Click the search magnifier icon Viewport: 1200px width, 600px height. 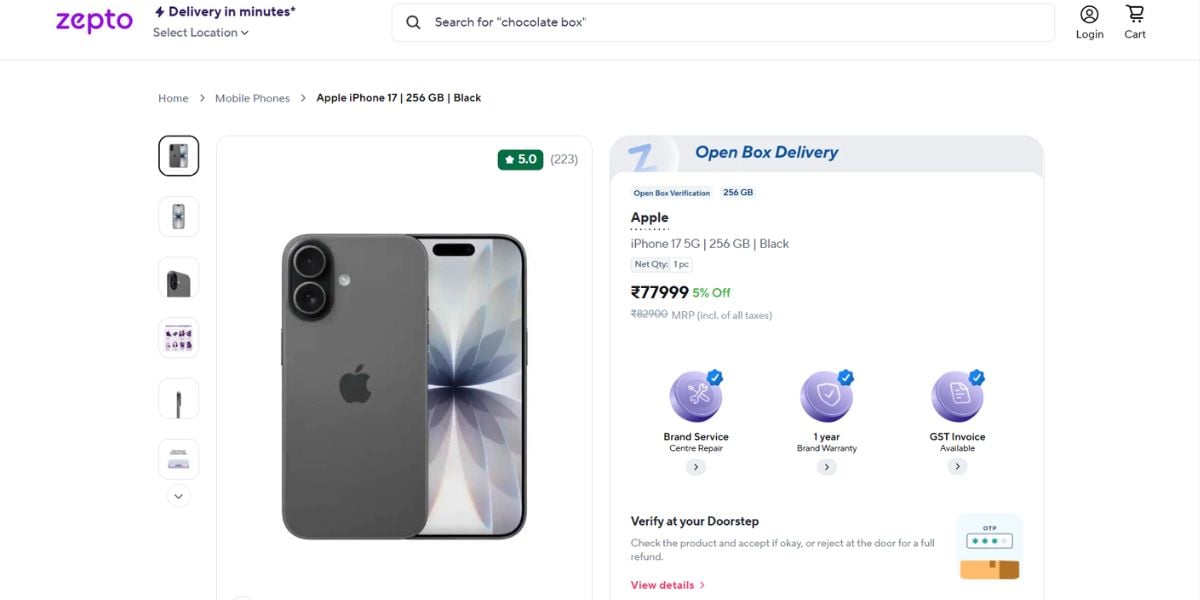[413, 22]
